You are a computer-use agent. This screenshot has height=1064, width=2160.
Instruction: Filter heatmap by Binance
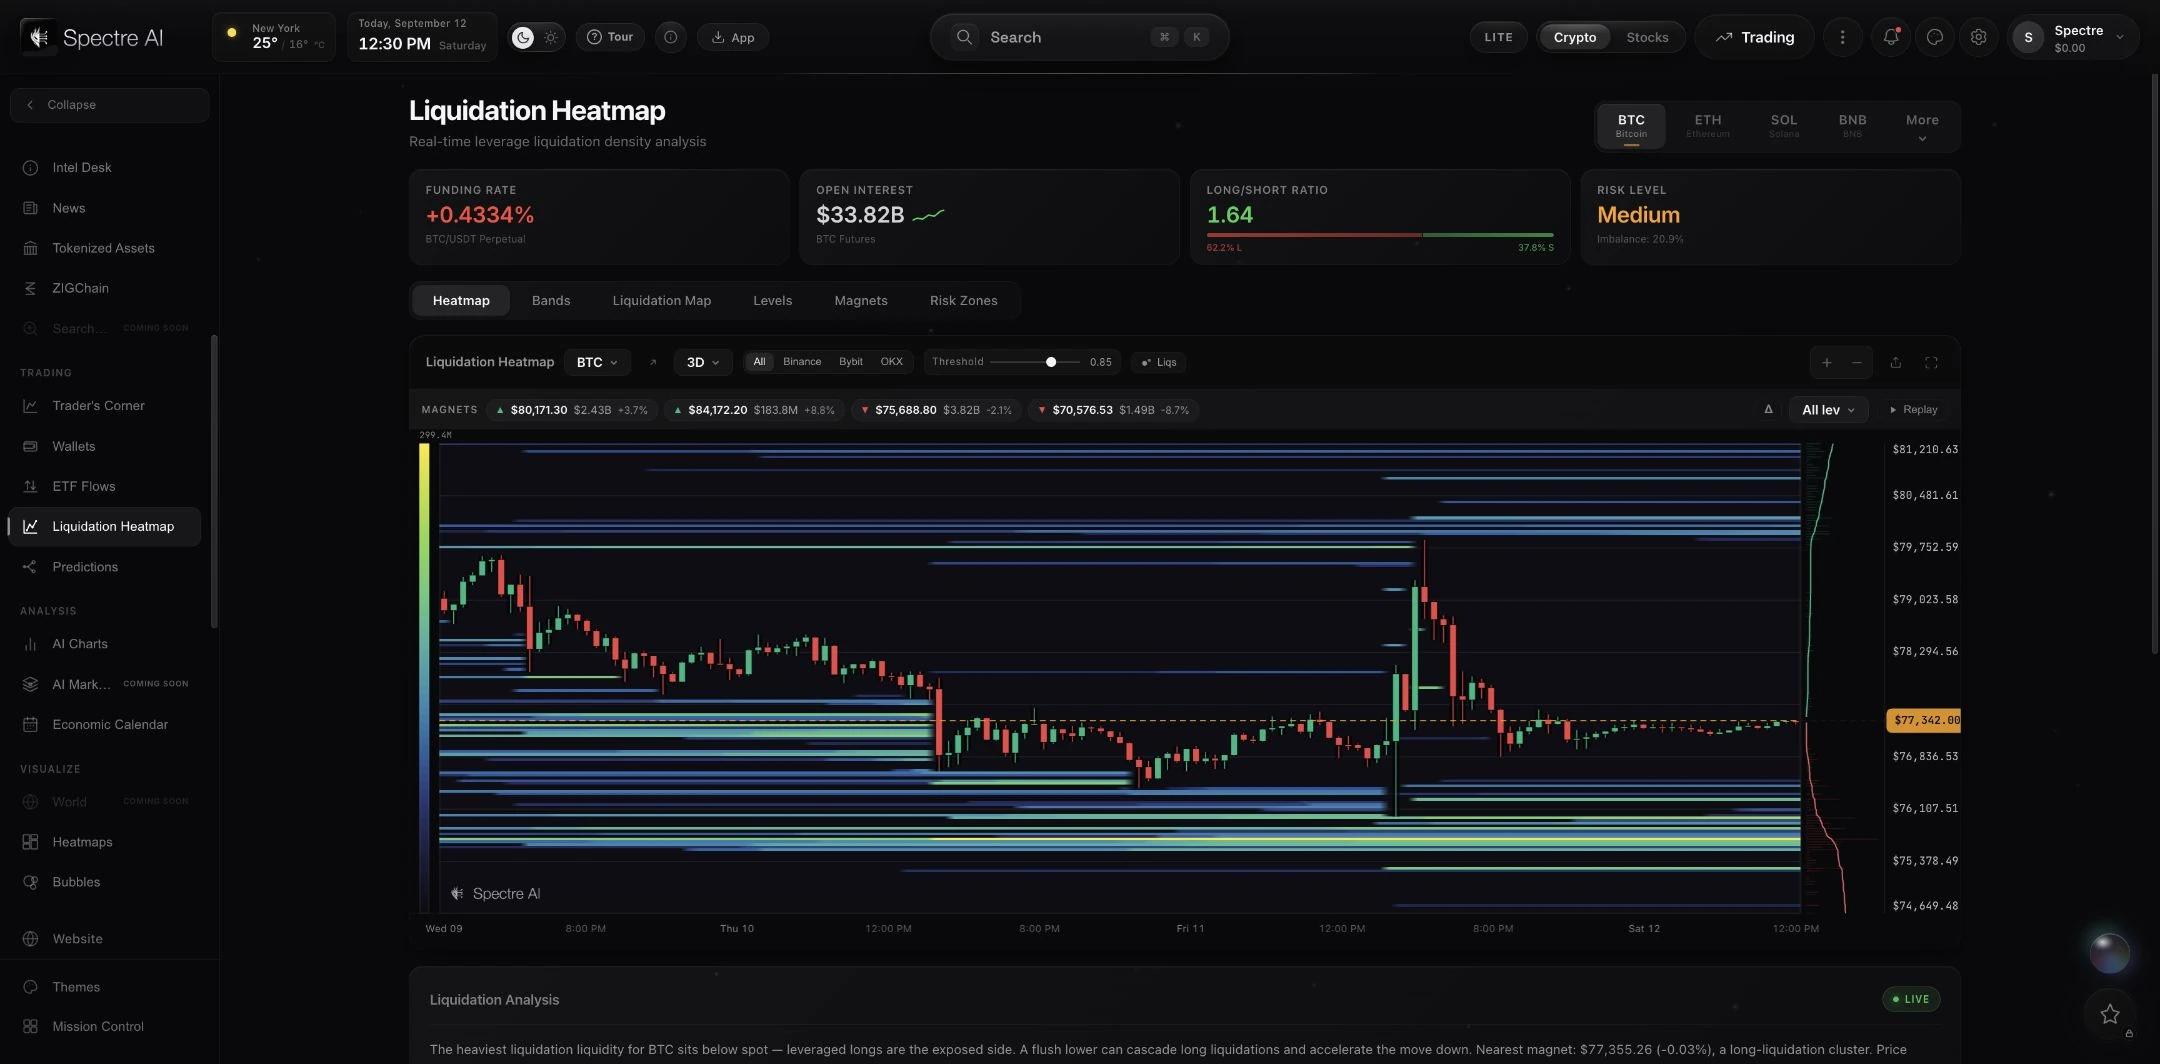(802, 362)
